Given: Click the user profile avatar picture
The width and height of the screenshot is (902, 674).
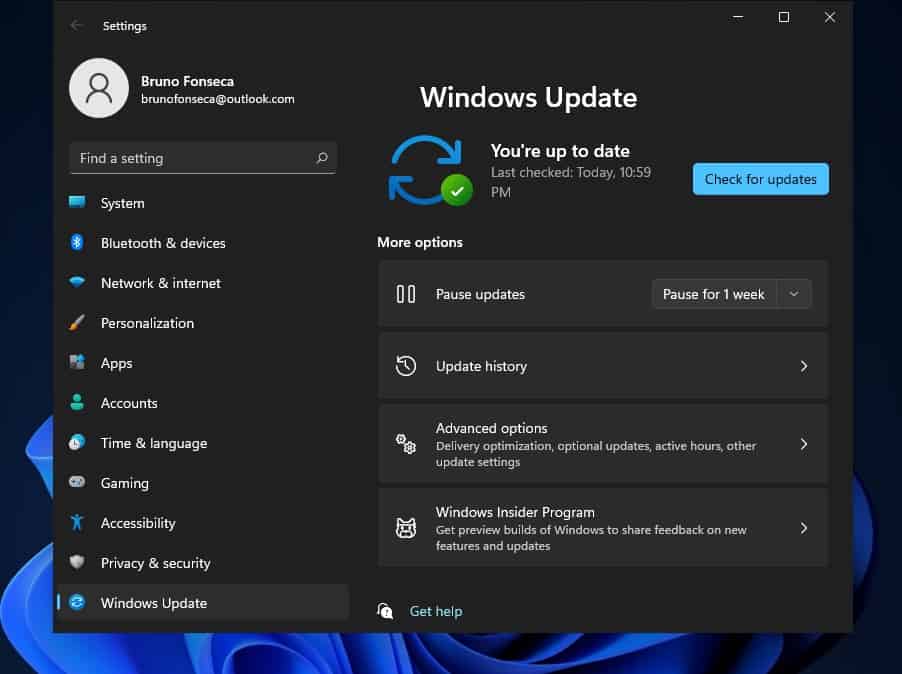Looking at the screenshot, I should click(x=99, y=88).
